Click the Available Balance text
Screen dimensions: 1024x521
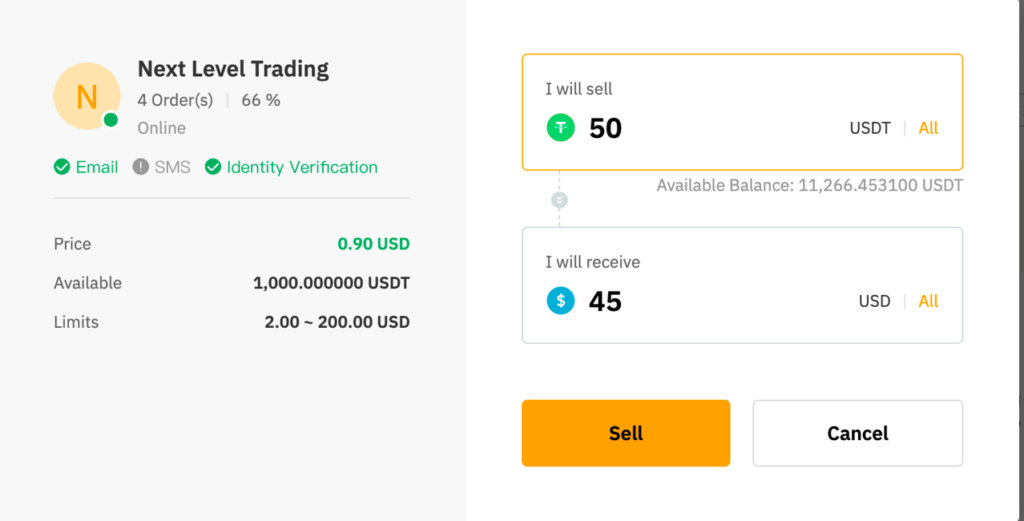pyautogui.click(x=809, y=186)
